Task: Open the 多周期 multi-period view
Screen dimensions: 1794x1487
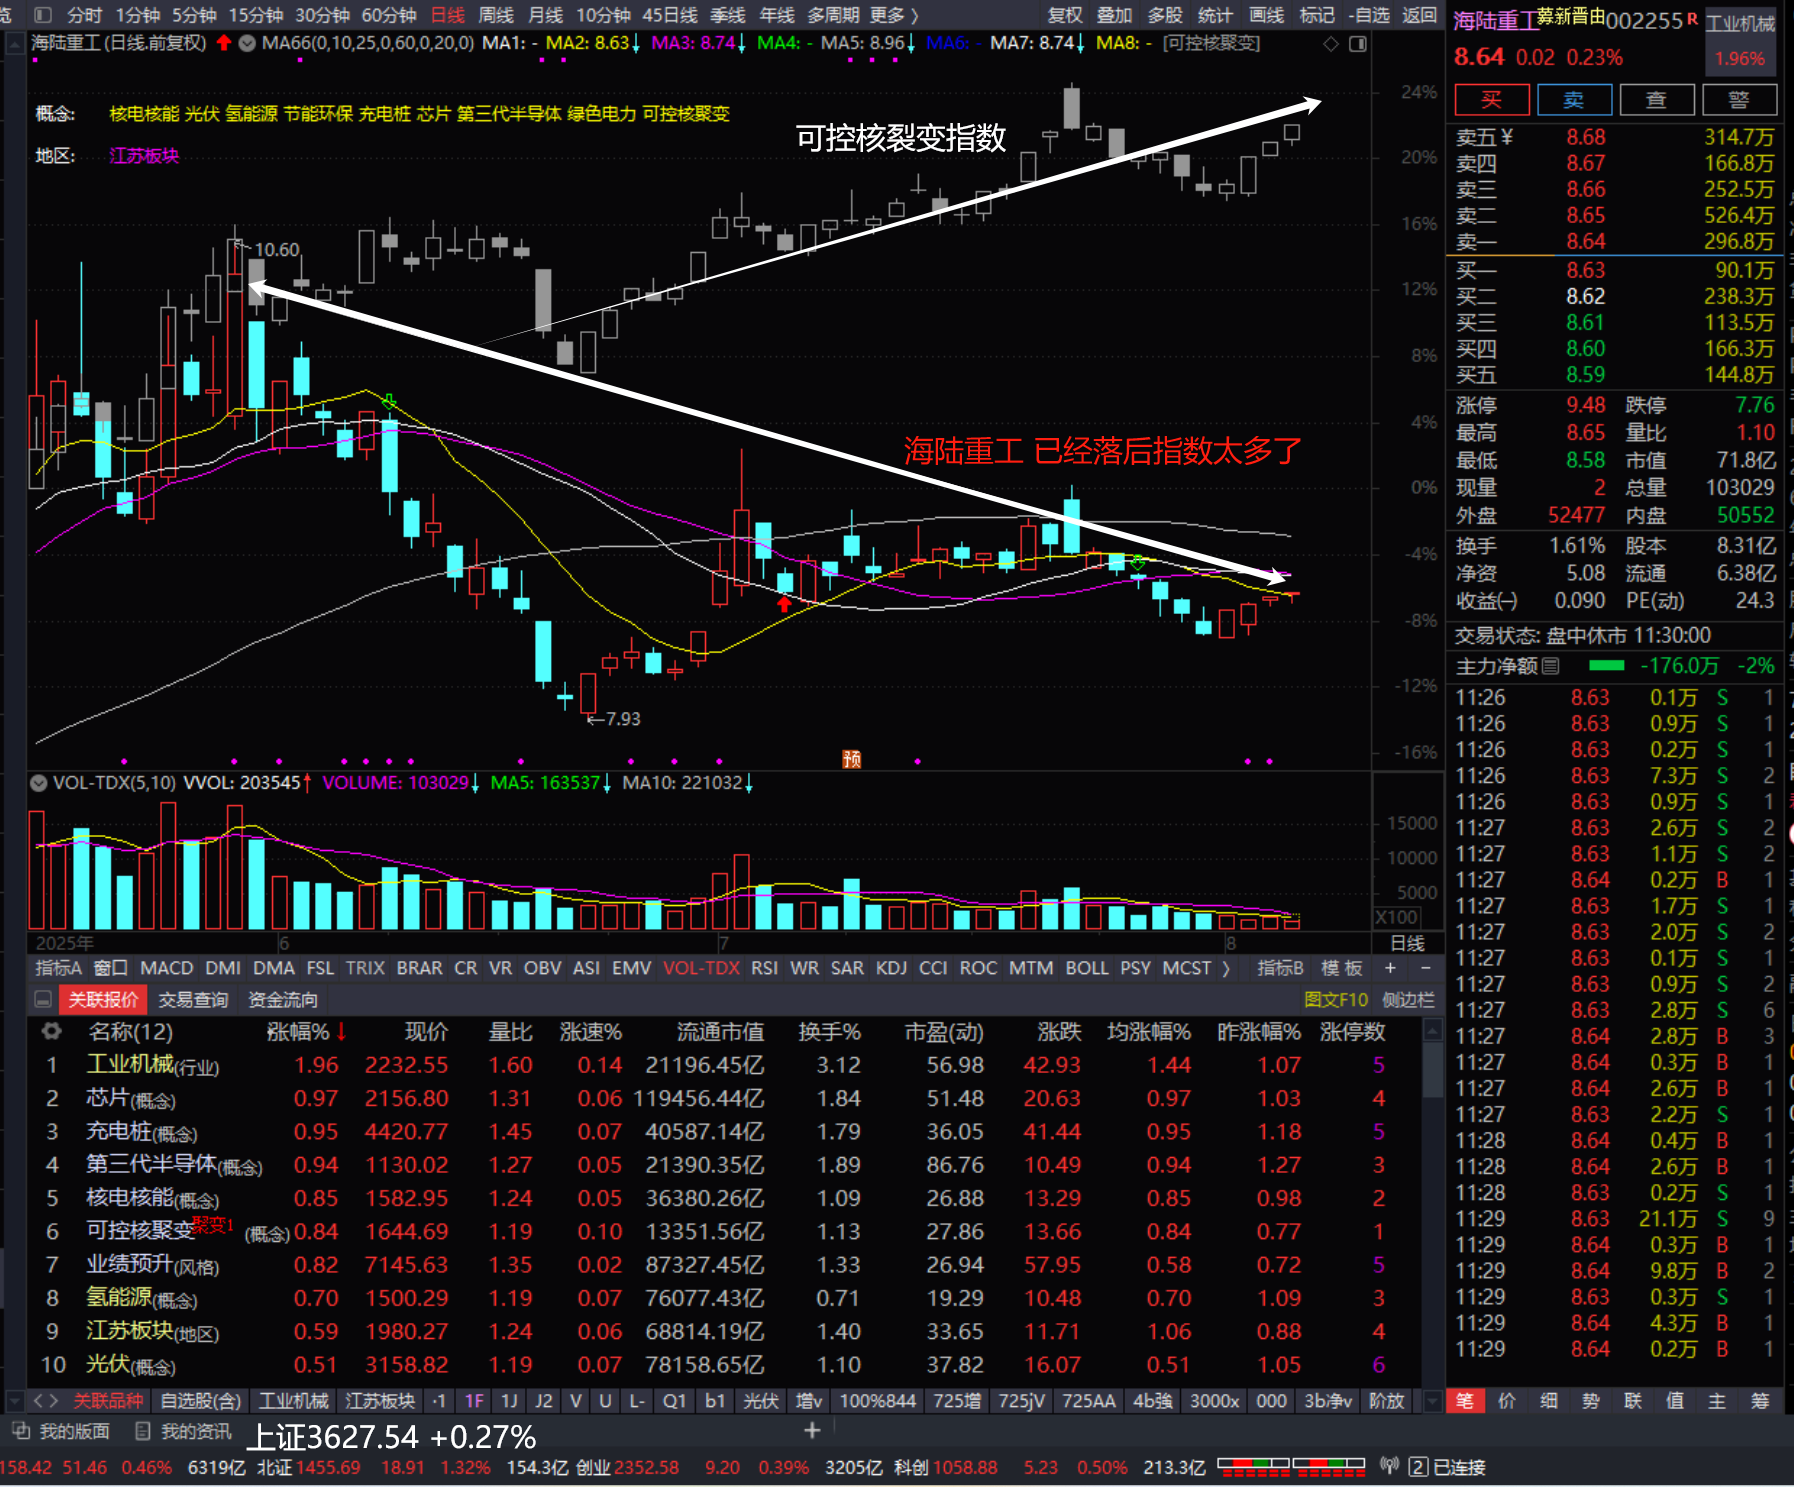Action: click(x=834, y=15)
